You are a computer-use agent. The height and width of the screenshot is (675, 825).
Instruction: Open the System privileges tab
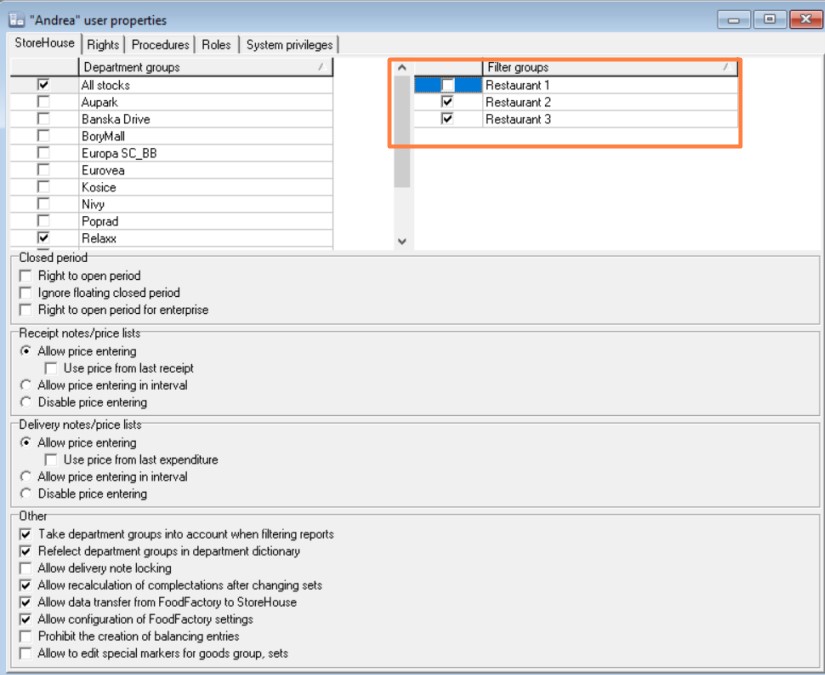289,45
